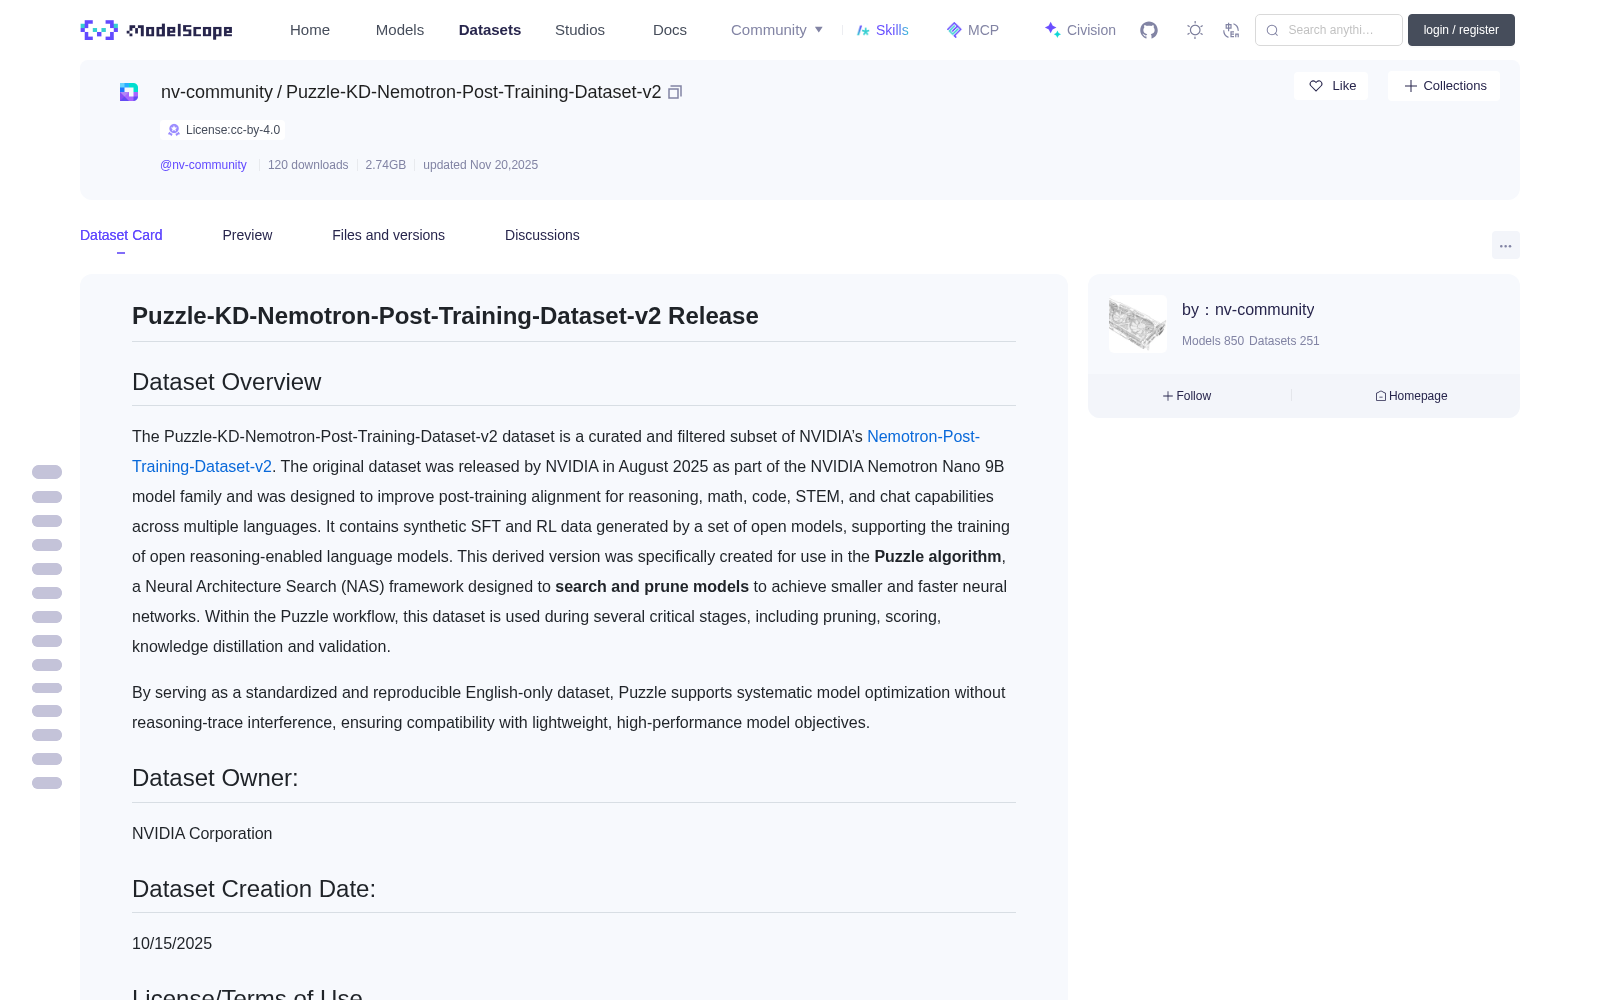Open the Models section
The height and width of the screenshot is (1000, 1600).
pyautogui.click(x=400, y=30)
